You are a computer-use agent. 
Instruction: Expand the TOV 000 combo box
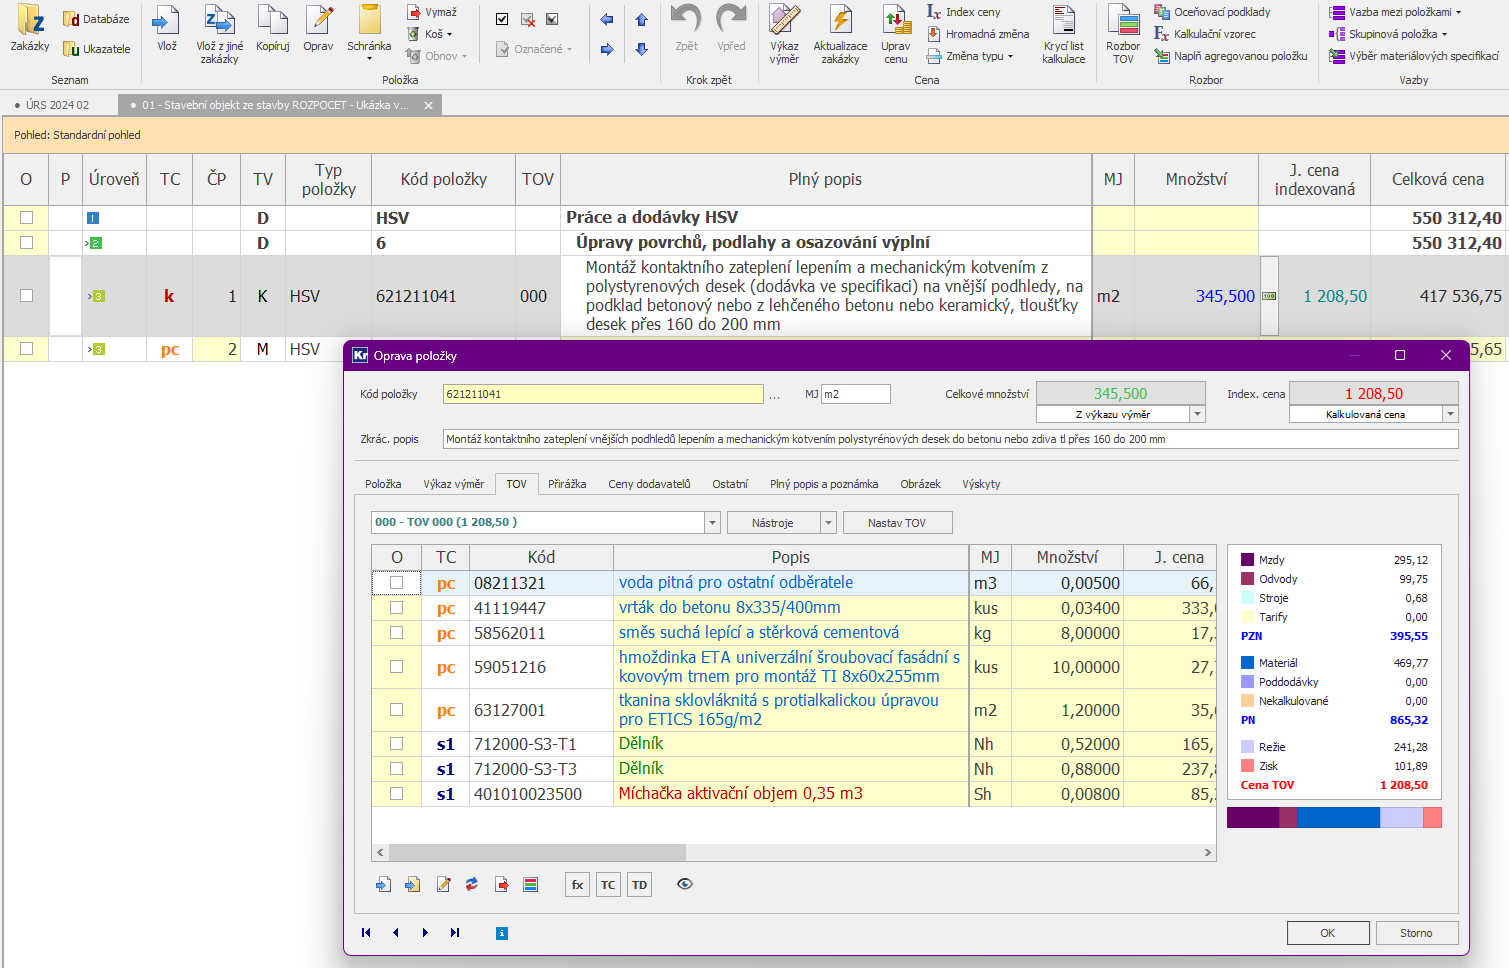[712, 523]
